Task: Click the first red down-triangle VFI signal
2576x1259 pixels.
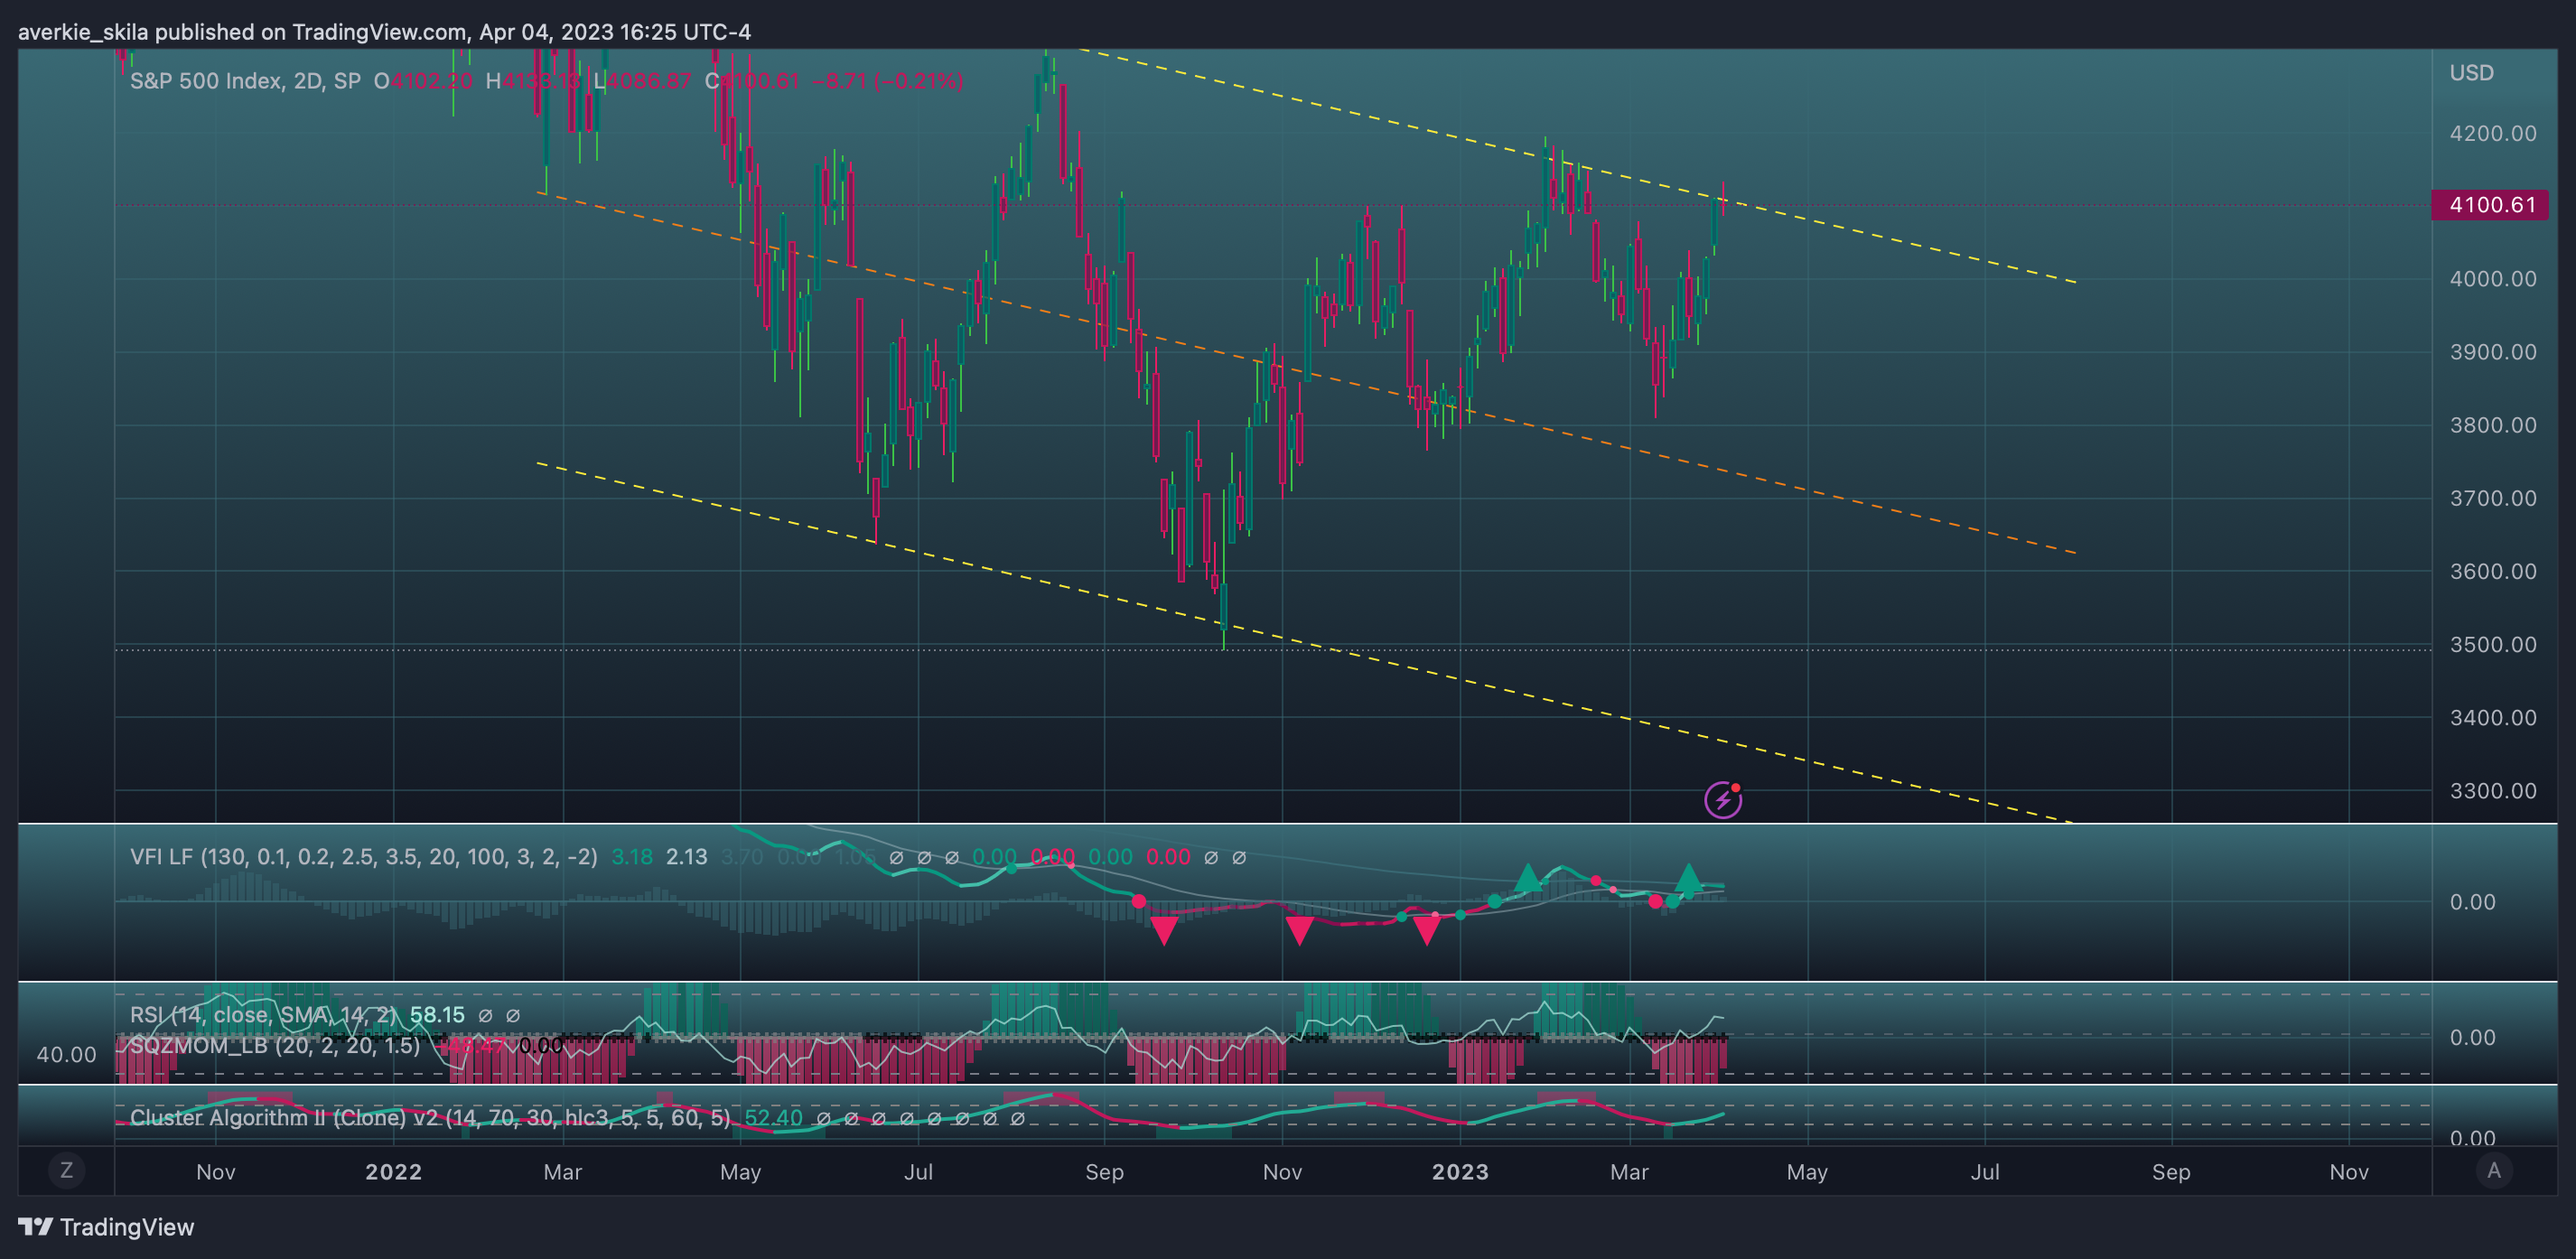Action: coord(1163,930)
